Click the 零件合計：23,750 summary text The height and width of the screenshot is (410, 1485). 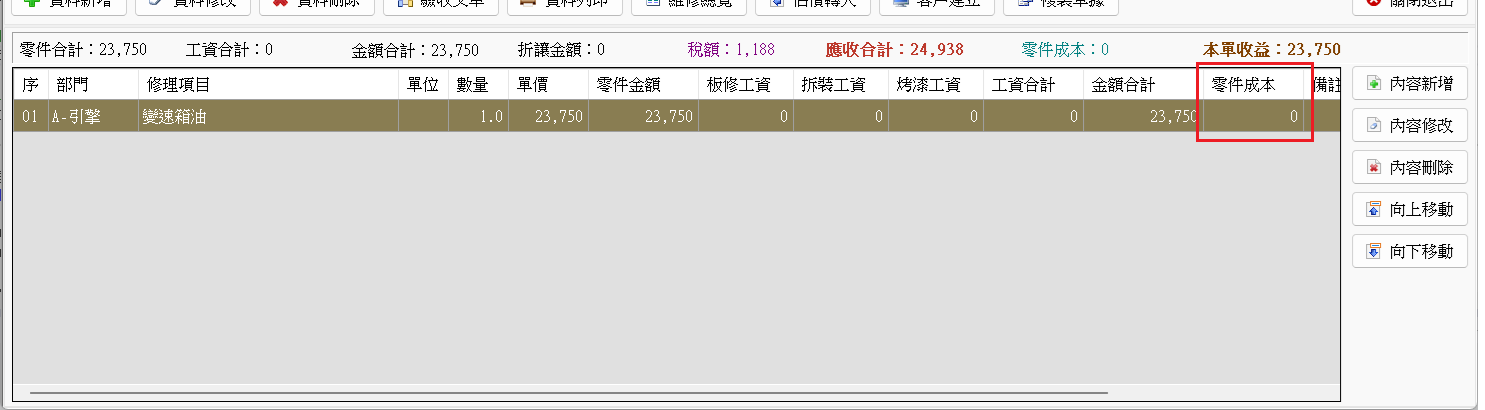[84, 49]
